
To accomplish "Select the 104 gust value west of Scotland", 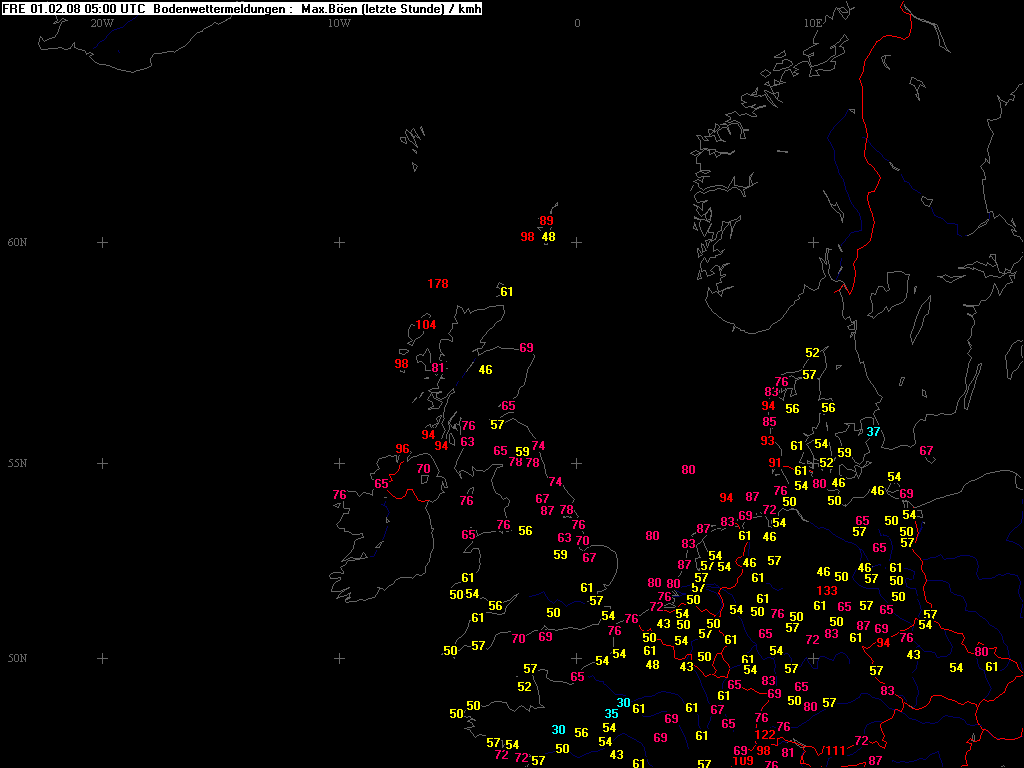I will [x=426, y=325].
